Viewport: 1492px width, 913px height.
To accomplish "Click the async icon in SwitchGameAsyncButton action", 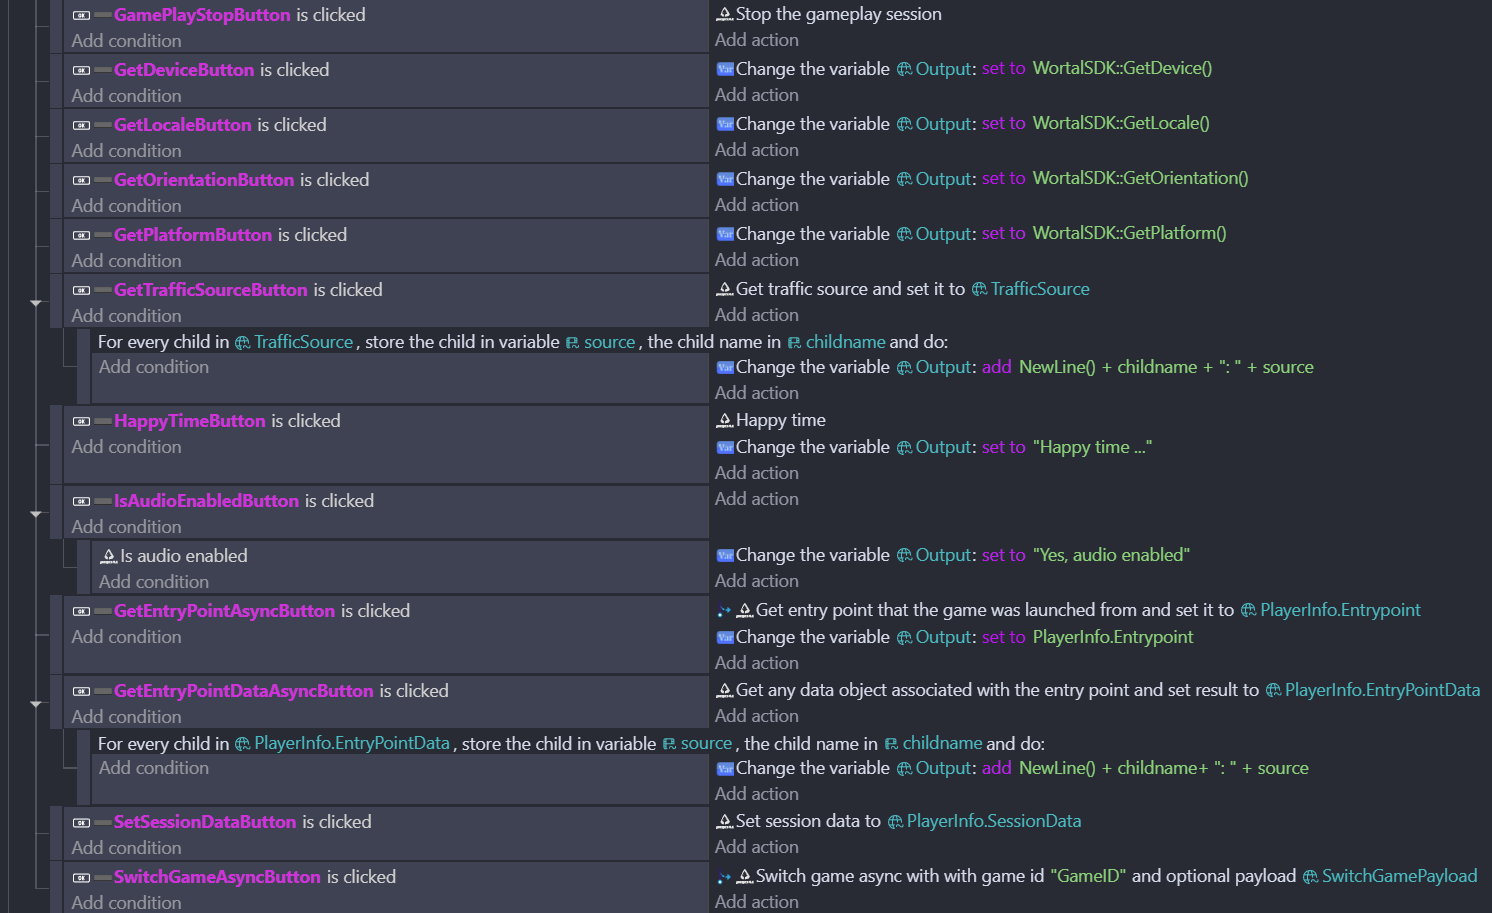I will click(x=725, y=875).
